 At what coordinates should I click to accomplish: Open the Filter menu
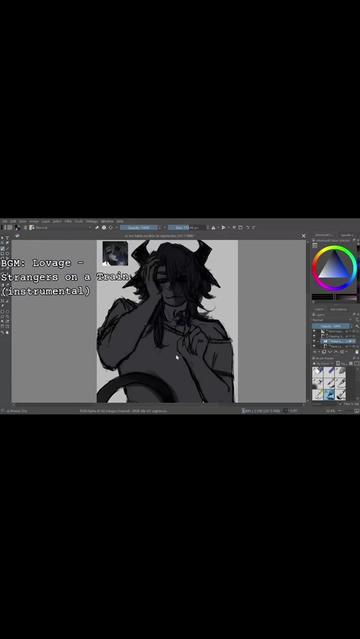pos(68,221)
